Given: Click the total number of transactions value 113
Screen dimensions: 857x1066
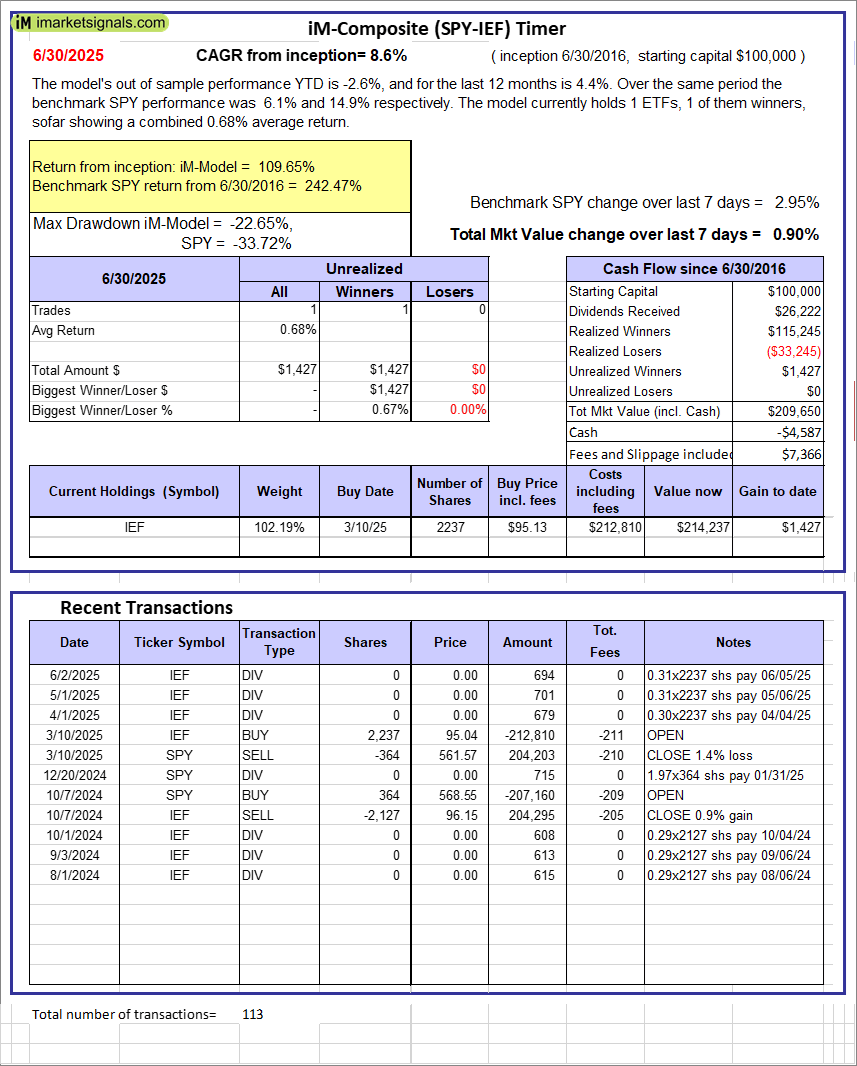Looking at the screenshot, I should tap(253, 1014).
